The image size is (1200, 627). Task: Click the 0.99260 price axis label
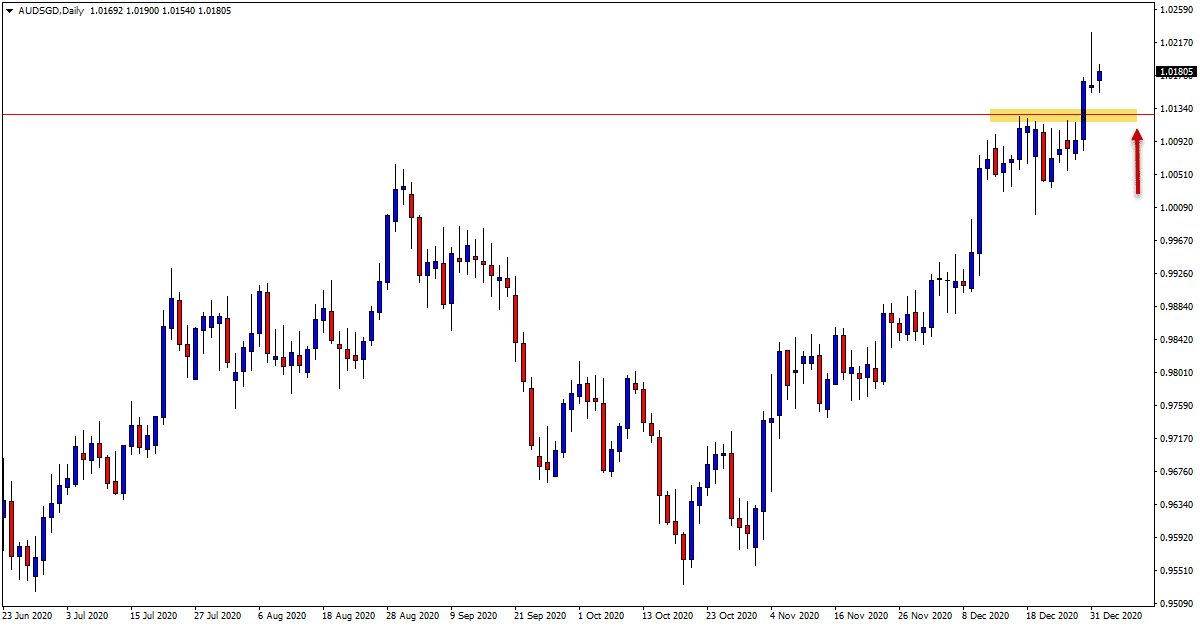point(1174,274)
